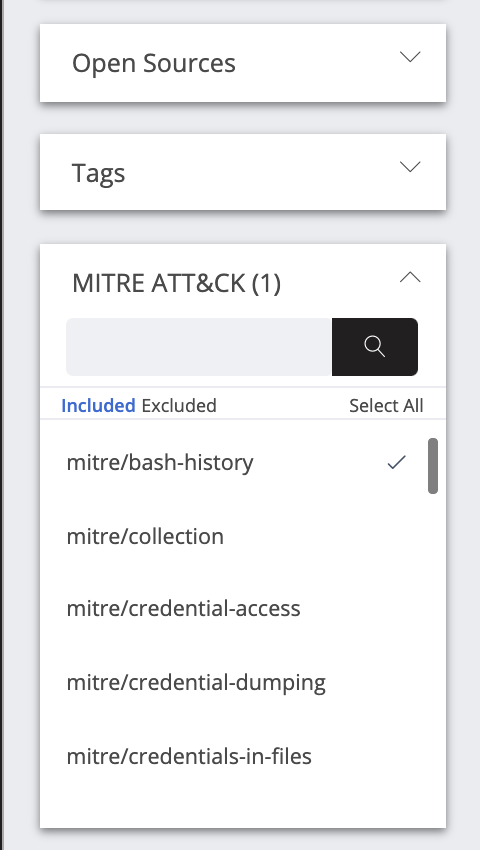This screenshot has height=850, width=480.
Task: Expand the Tags panel chevron
Action: tap(410, 166)
